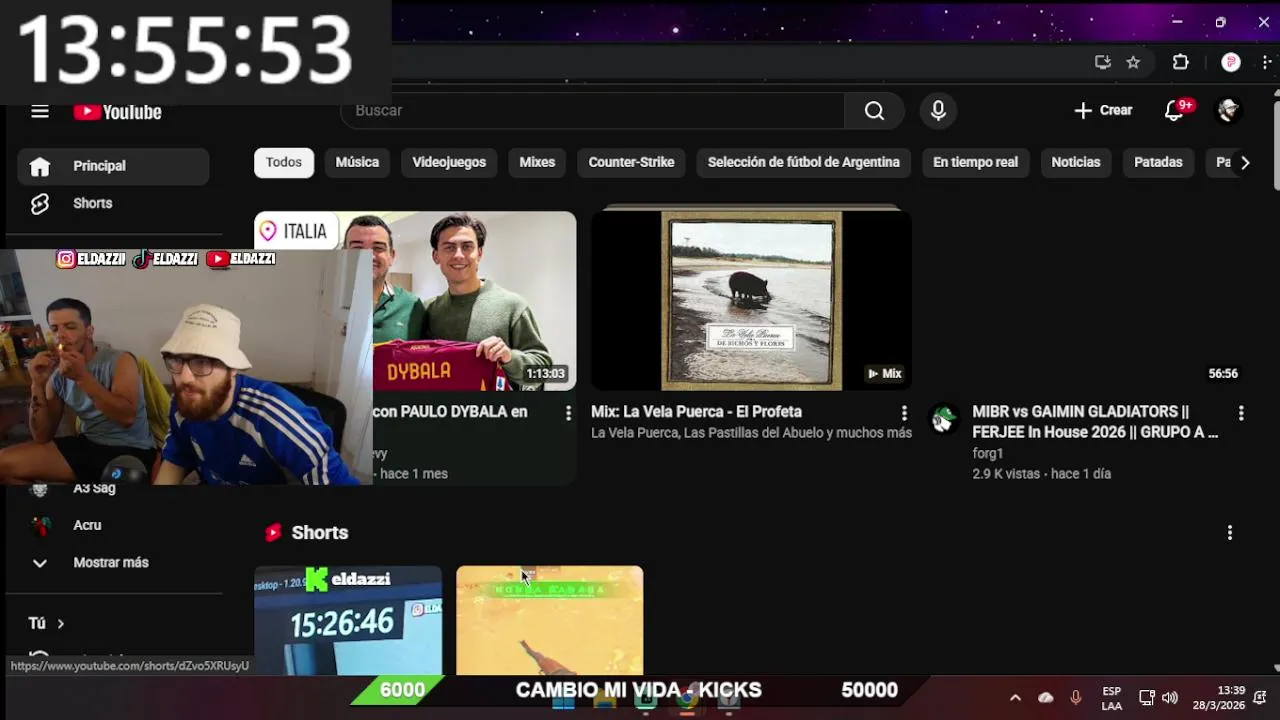1280x720 pixels.
Task: Click the YouTube logo
Action: tap(117, 112)
